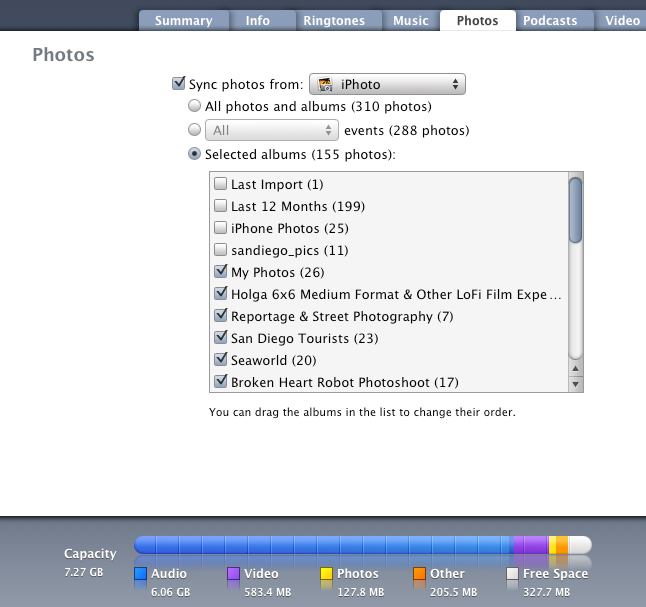Click the white Free Space legend swatch
Viewport: 646px width, 607px height.
(x=513, y=573)
